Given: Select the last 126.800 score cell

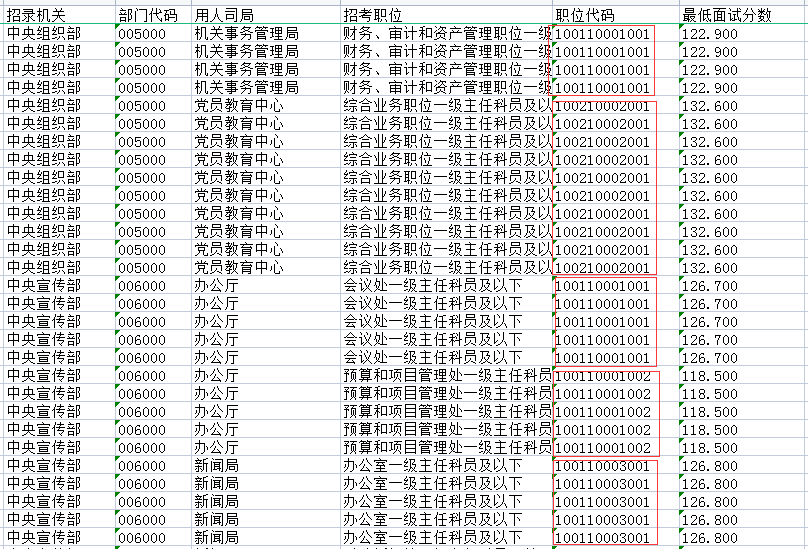Looking at the screenshot, I should [743, 537].
